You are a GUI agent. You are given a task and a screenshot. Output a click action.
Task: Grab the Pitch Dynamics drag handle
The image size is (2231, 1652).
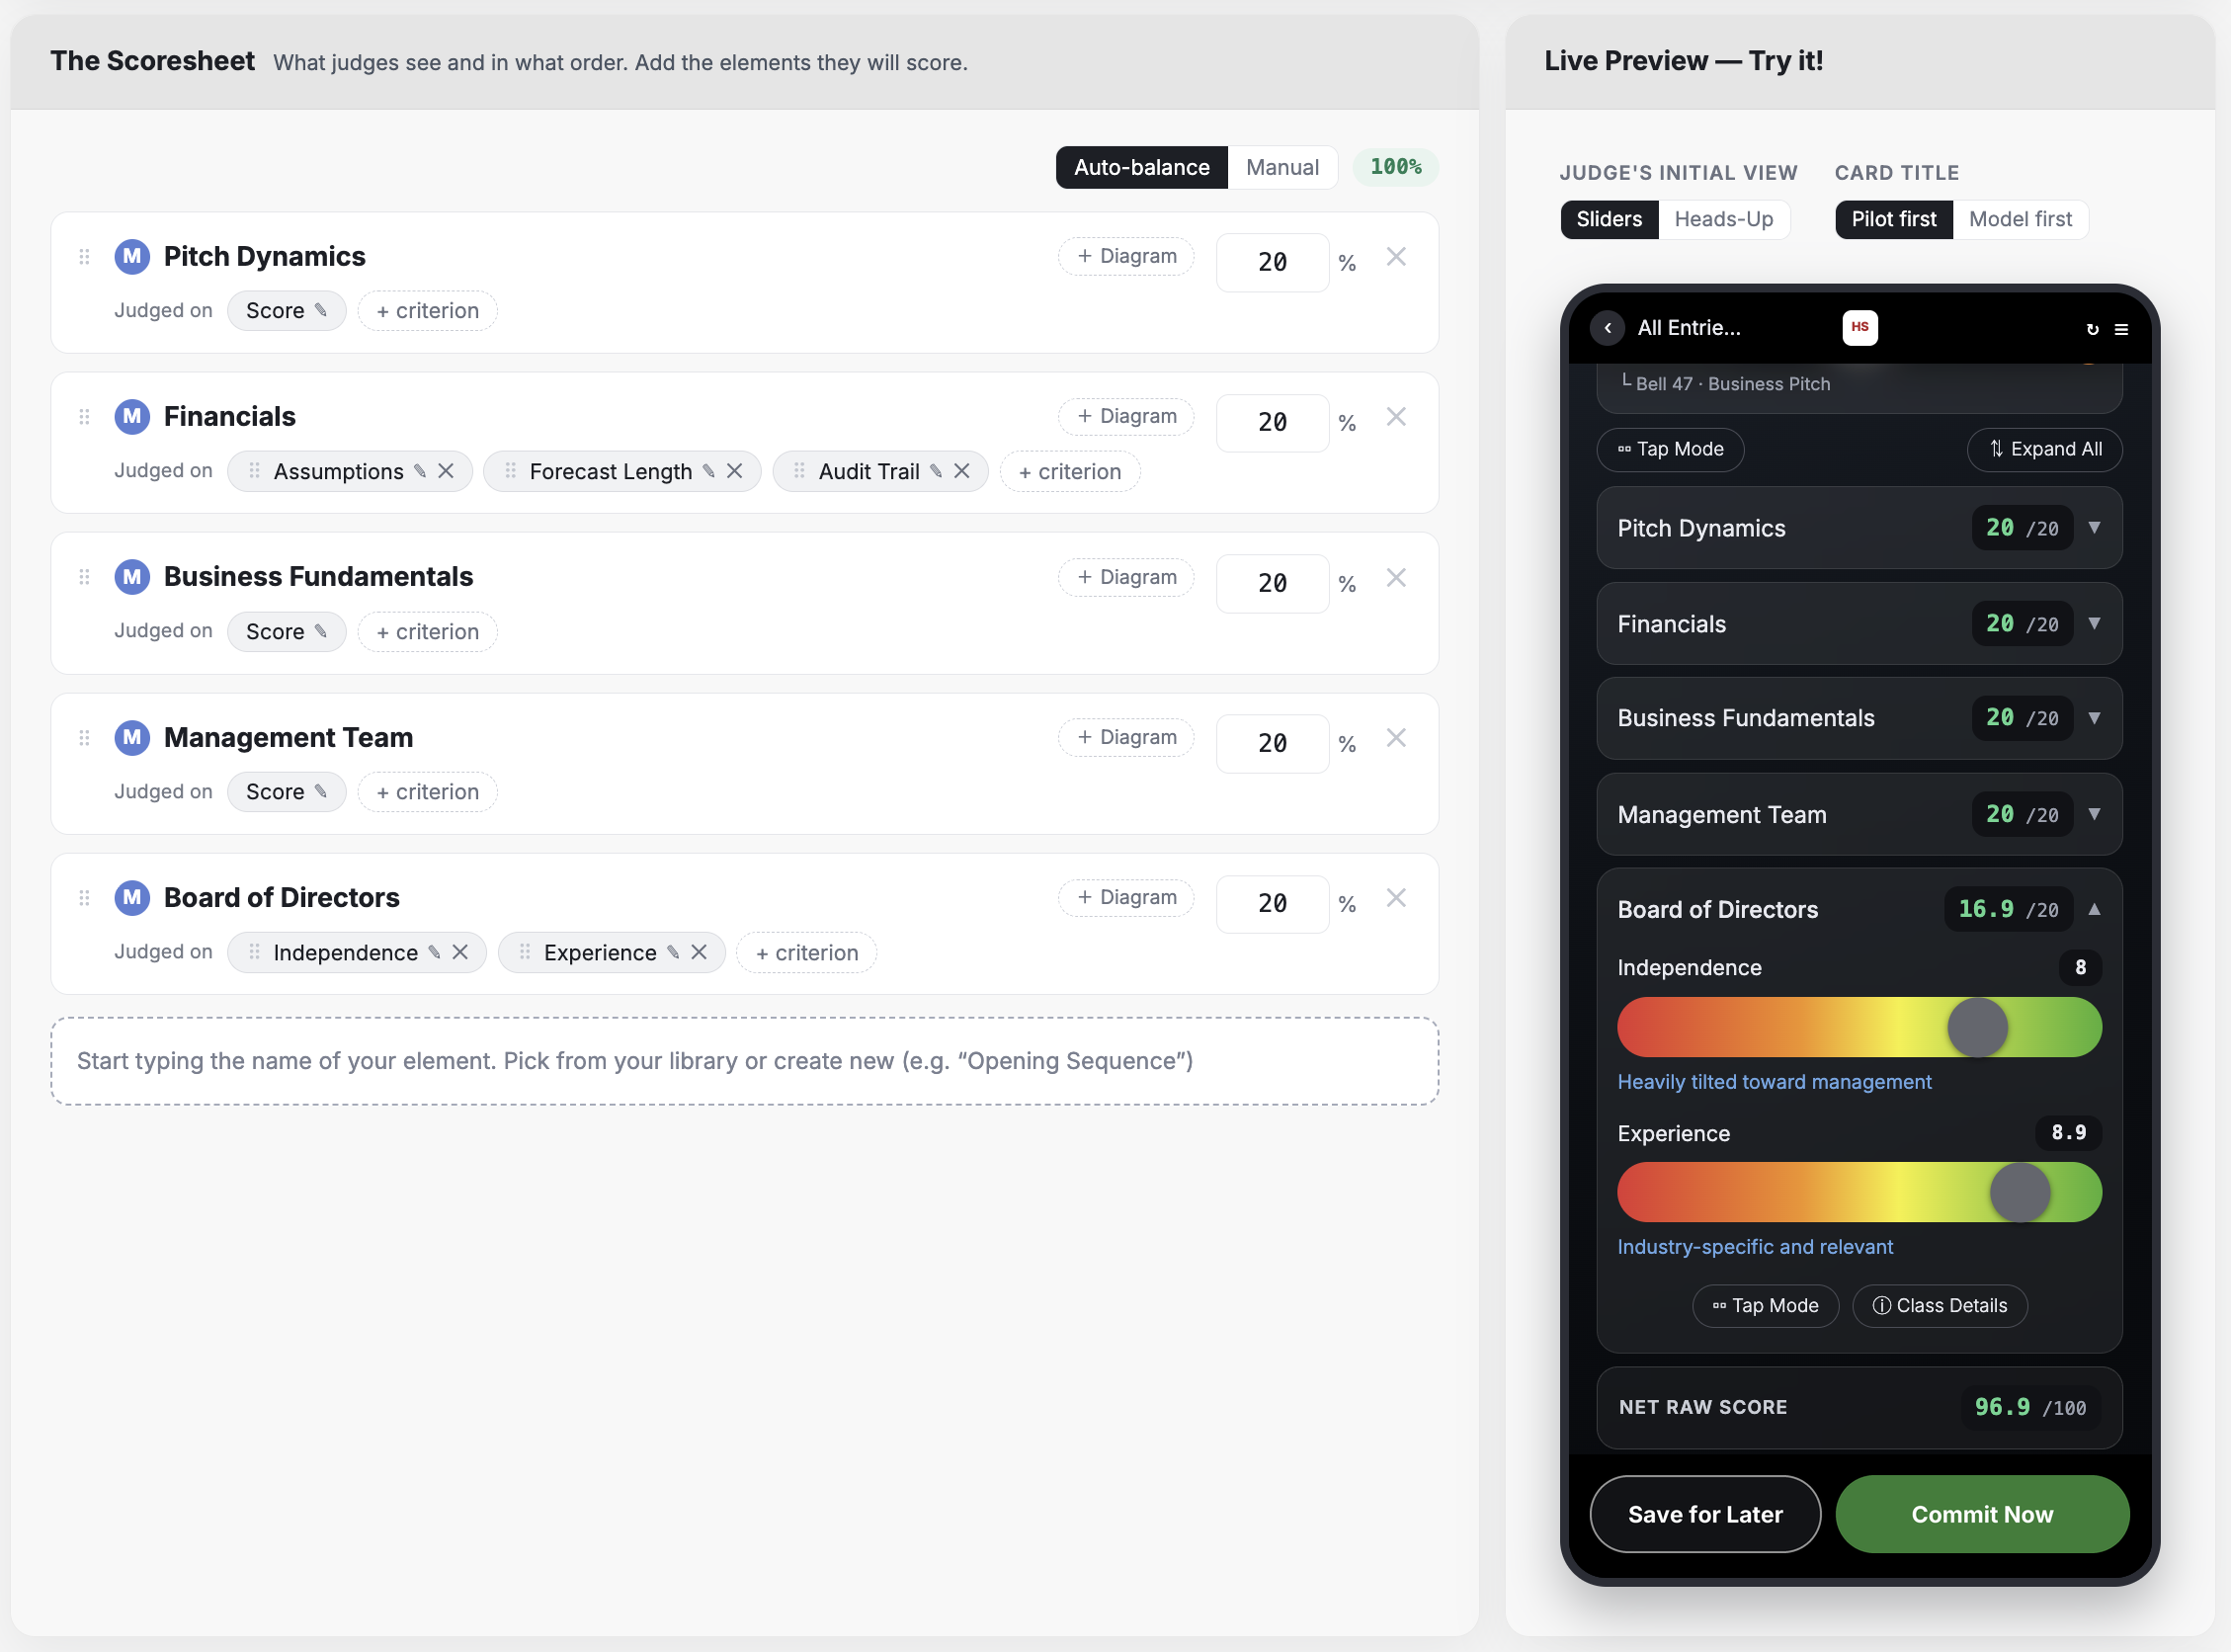click(x=84, y=257)
